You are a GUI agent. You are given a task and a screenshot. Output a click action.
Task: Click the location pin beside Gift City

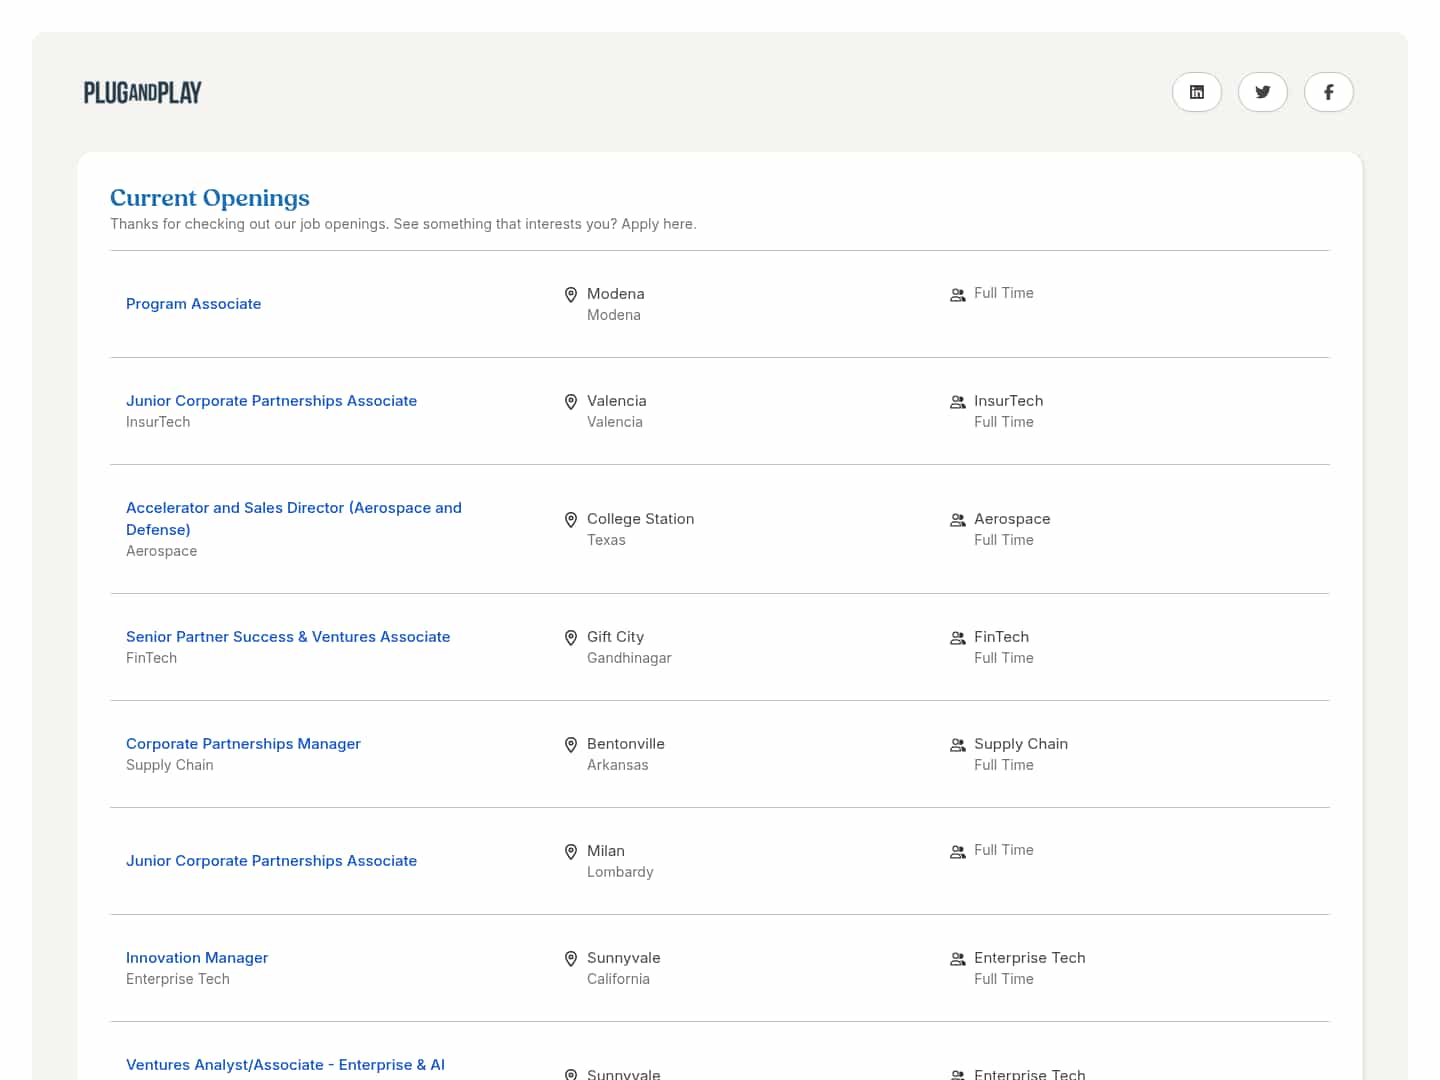[x=571, y=638]
